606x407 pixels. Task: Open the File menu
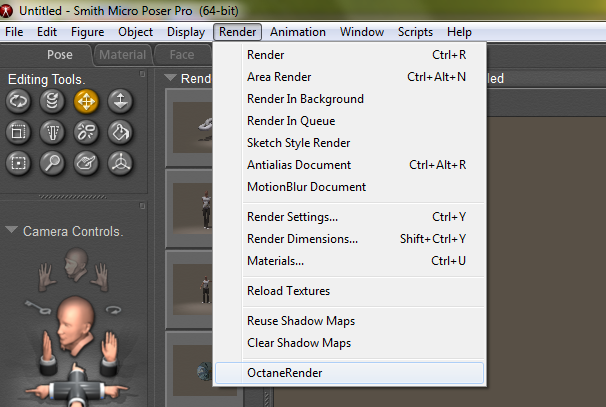(14, 32)
